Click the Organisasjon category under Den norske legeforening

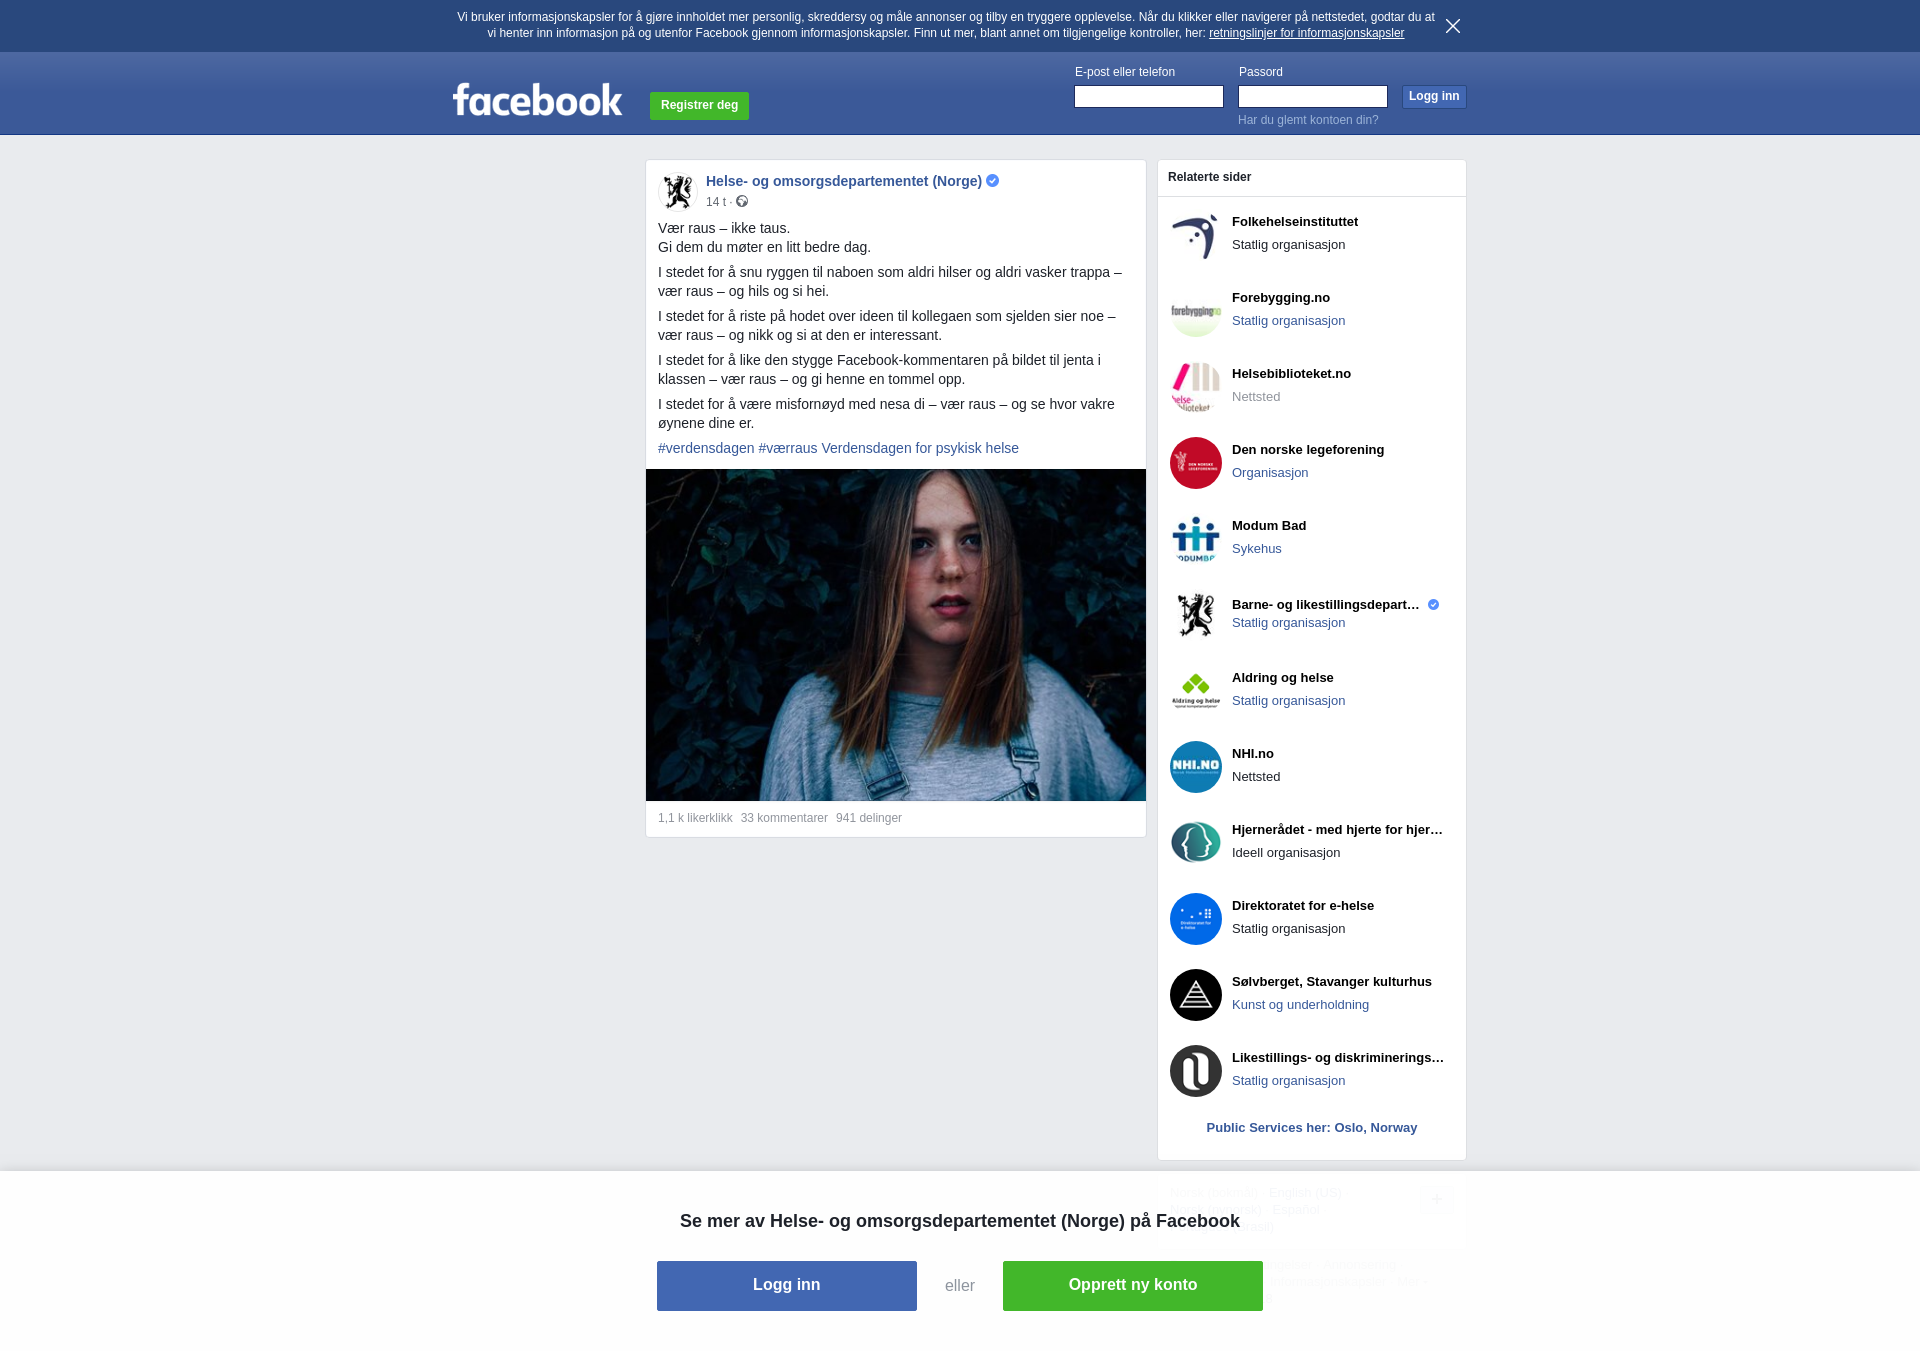(1270, 473)
